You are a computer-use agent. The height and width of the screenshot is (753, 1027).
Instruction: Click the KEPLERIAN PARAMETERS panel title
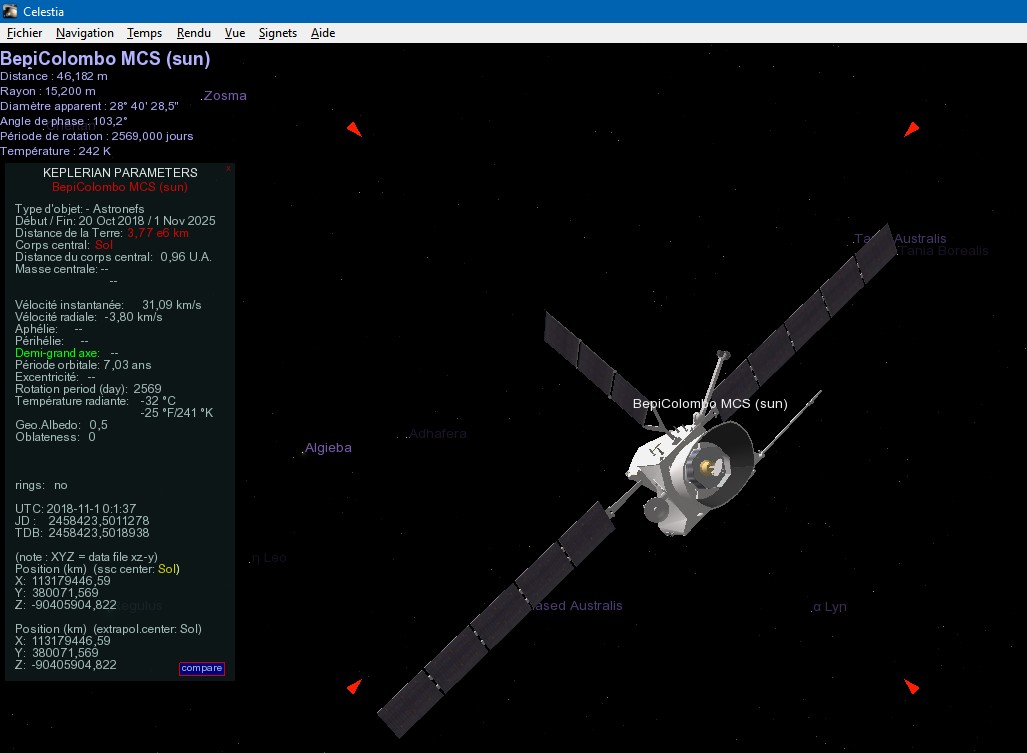(x=120, y=172)
